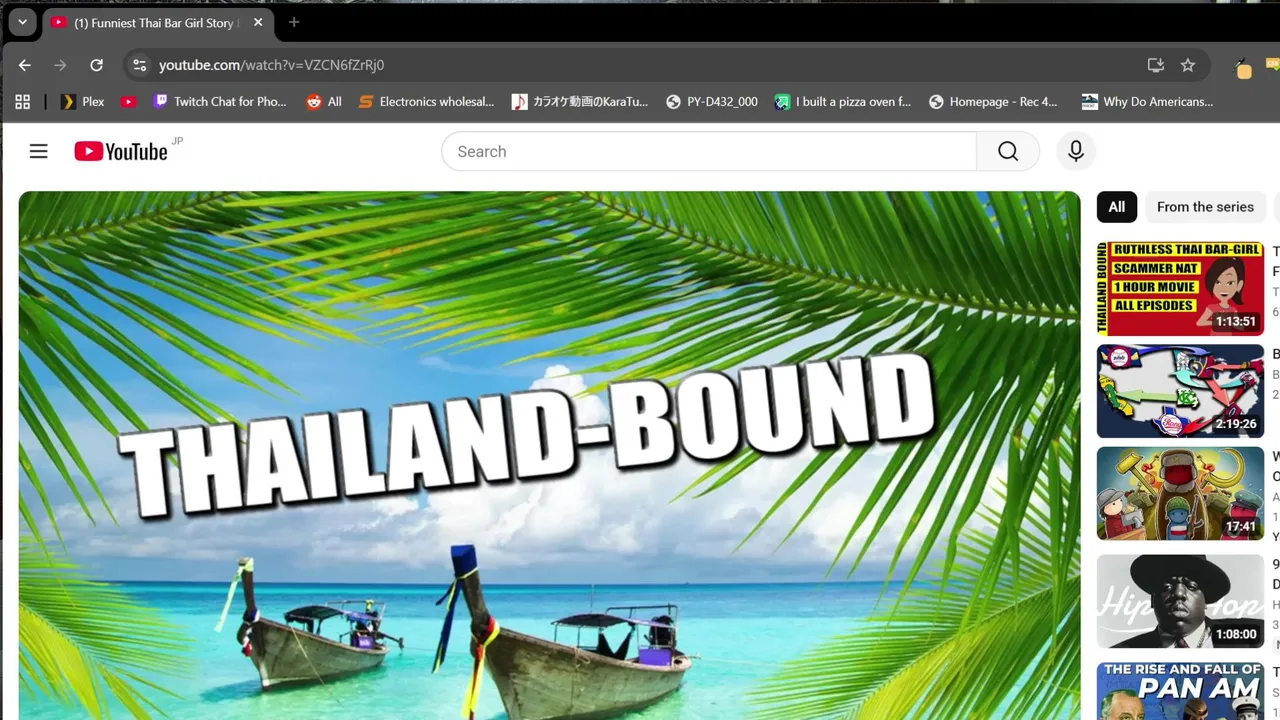Select the All filter chip
The width and height of the screenshot is (1280, 720).
pyautogui.click(x=1117, y=207)
